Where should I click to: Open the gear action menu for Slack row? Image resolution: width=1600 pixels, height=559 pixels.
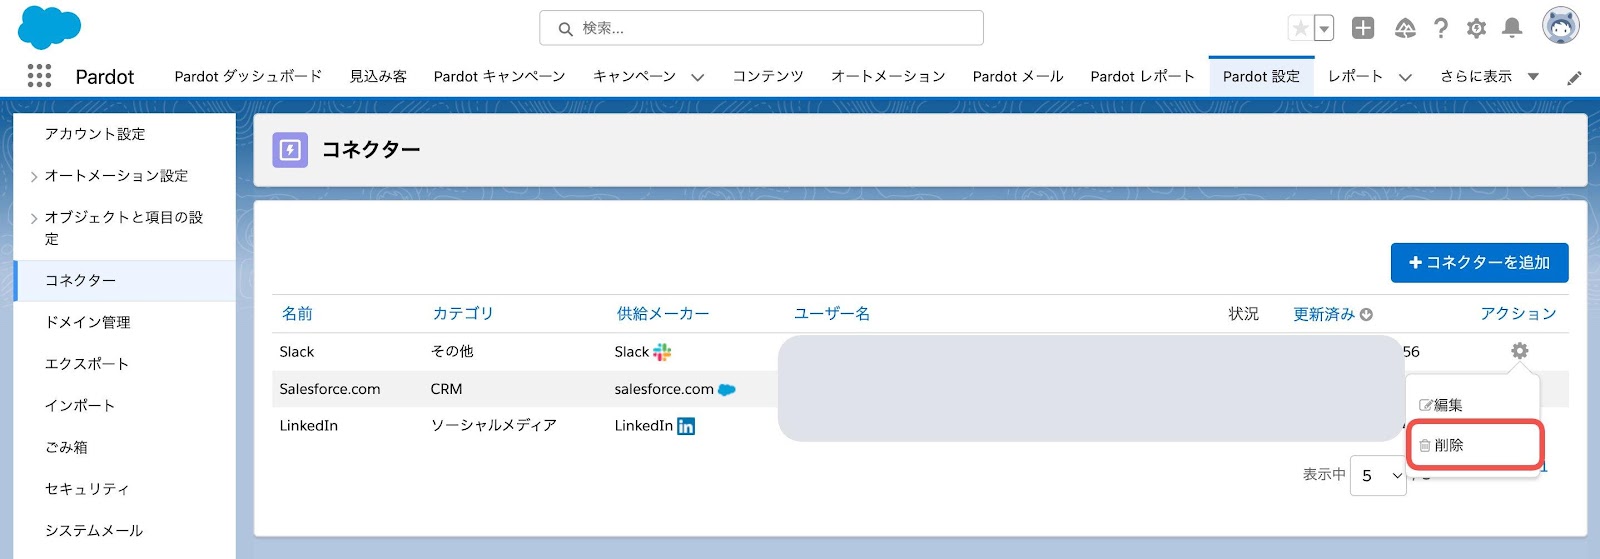tap(1519, 351)
